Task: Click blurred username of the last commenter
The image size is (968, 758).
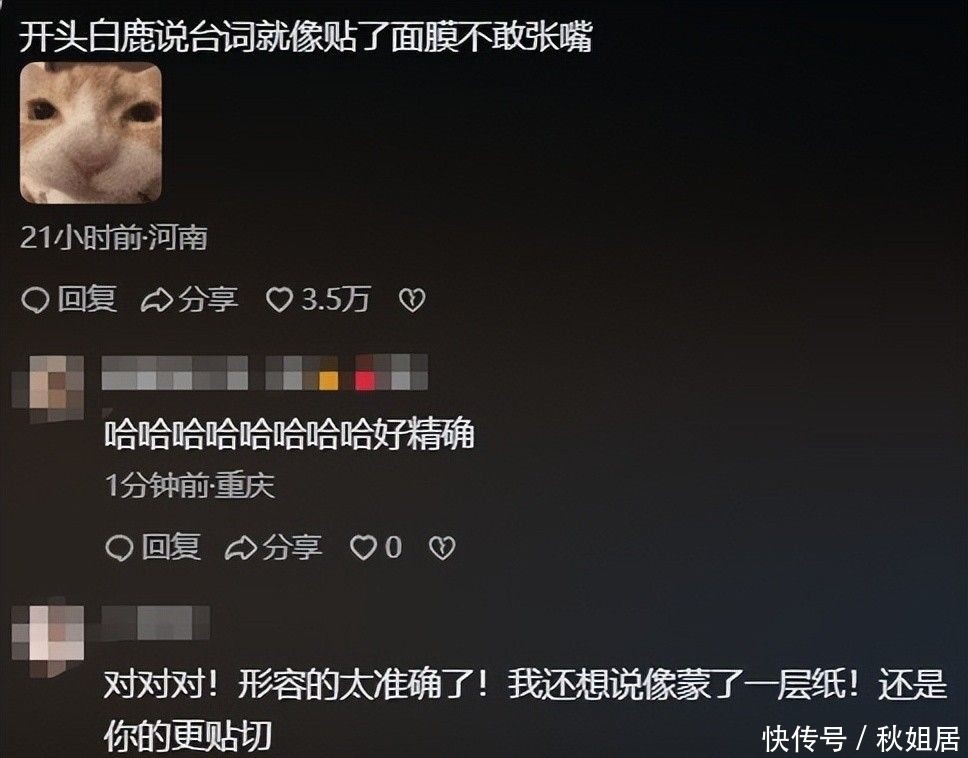Action: (x=156, y=622)
